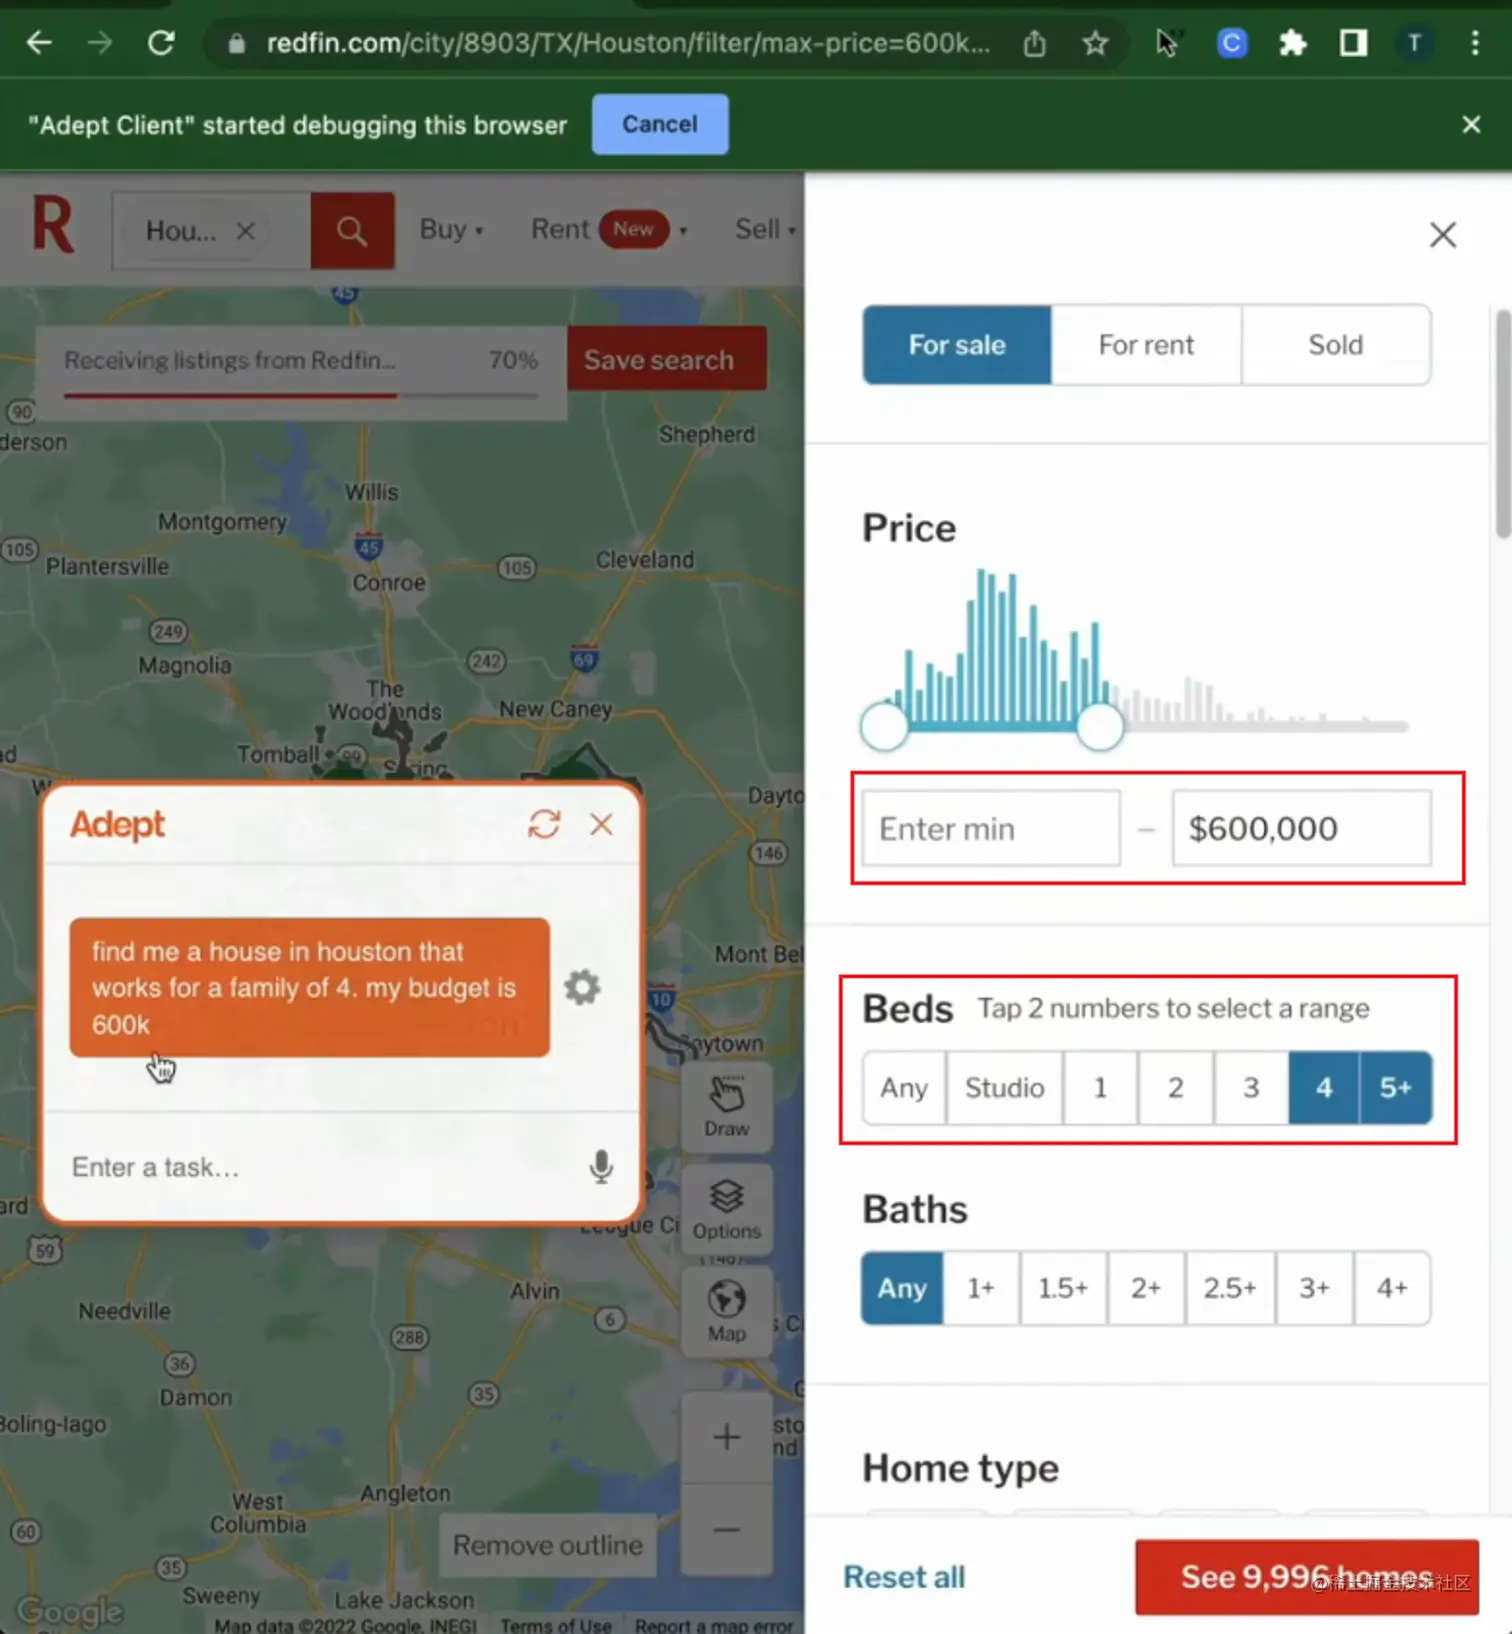Click the Adept microphone icon
This screenshot has width=1512, height=1634.
click(600, 1166)
